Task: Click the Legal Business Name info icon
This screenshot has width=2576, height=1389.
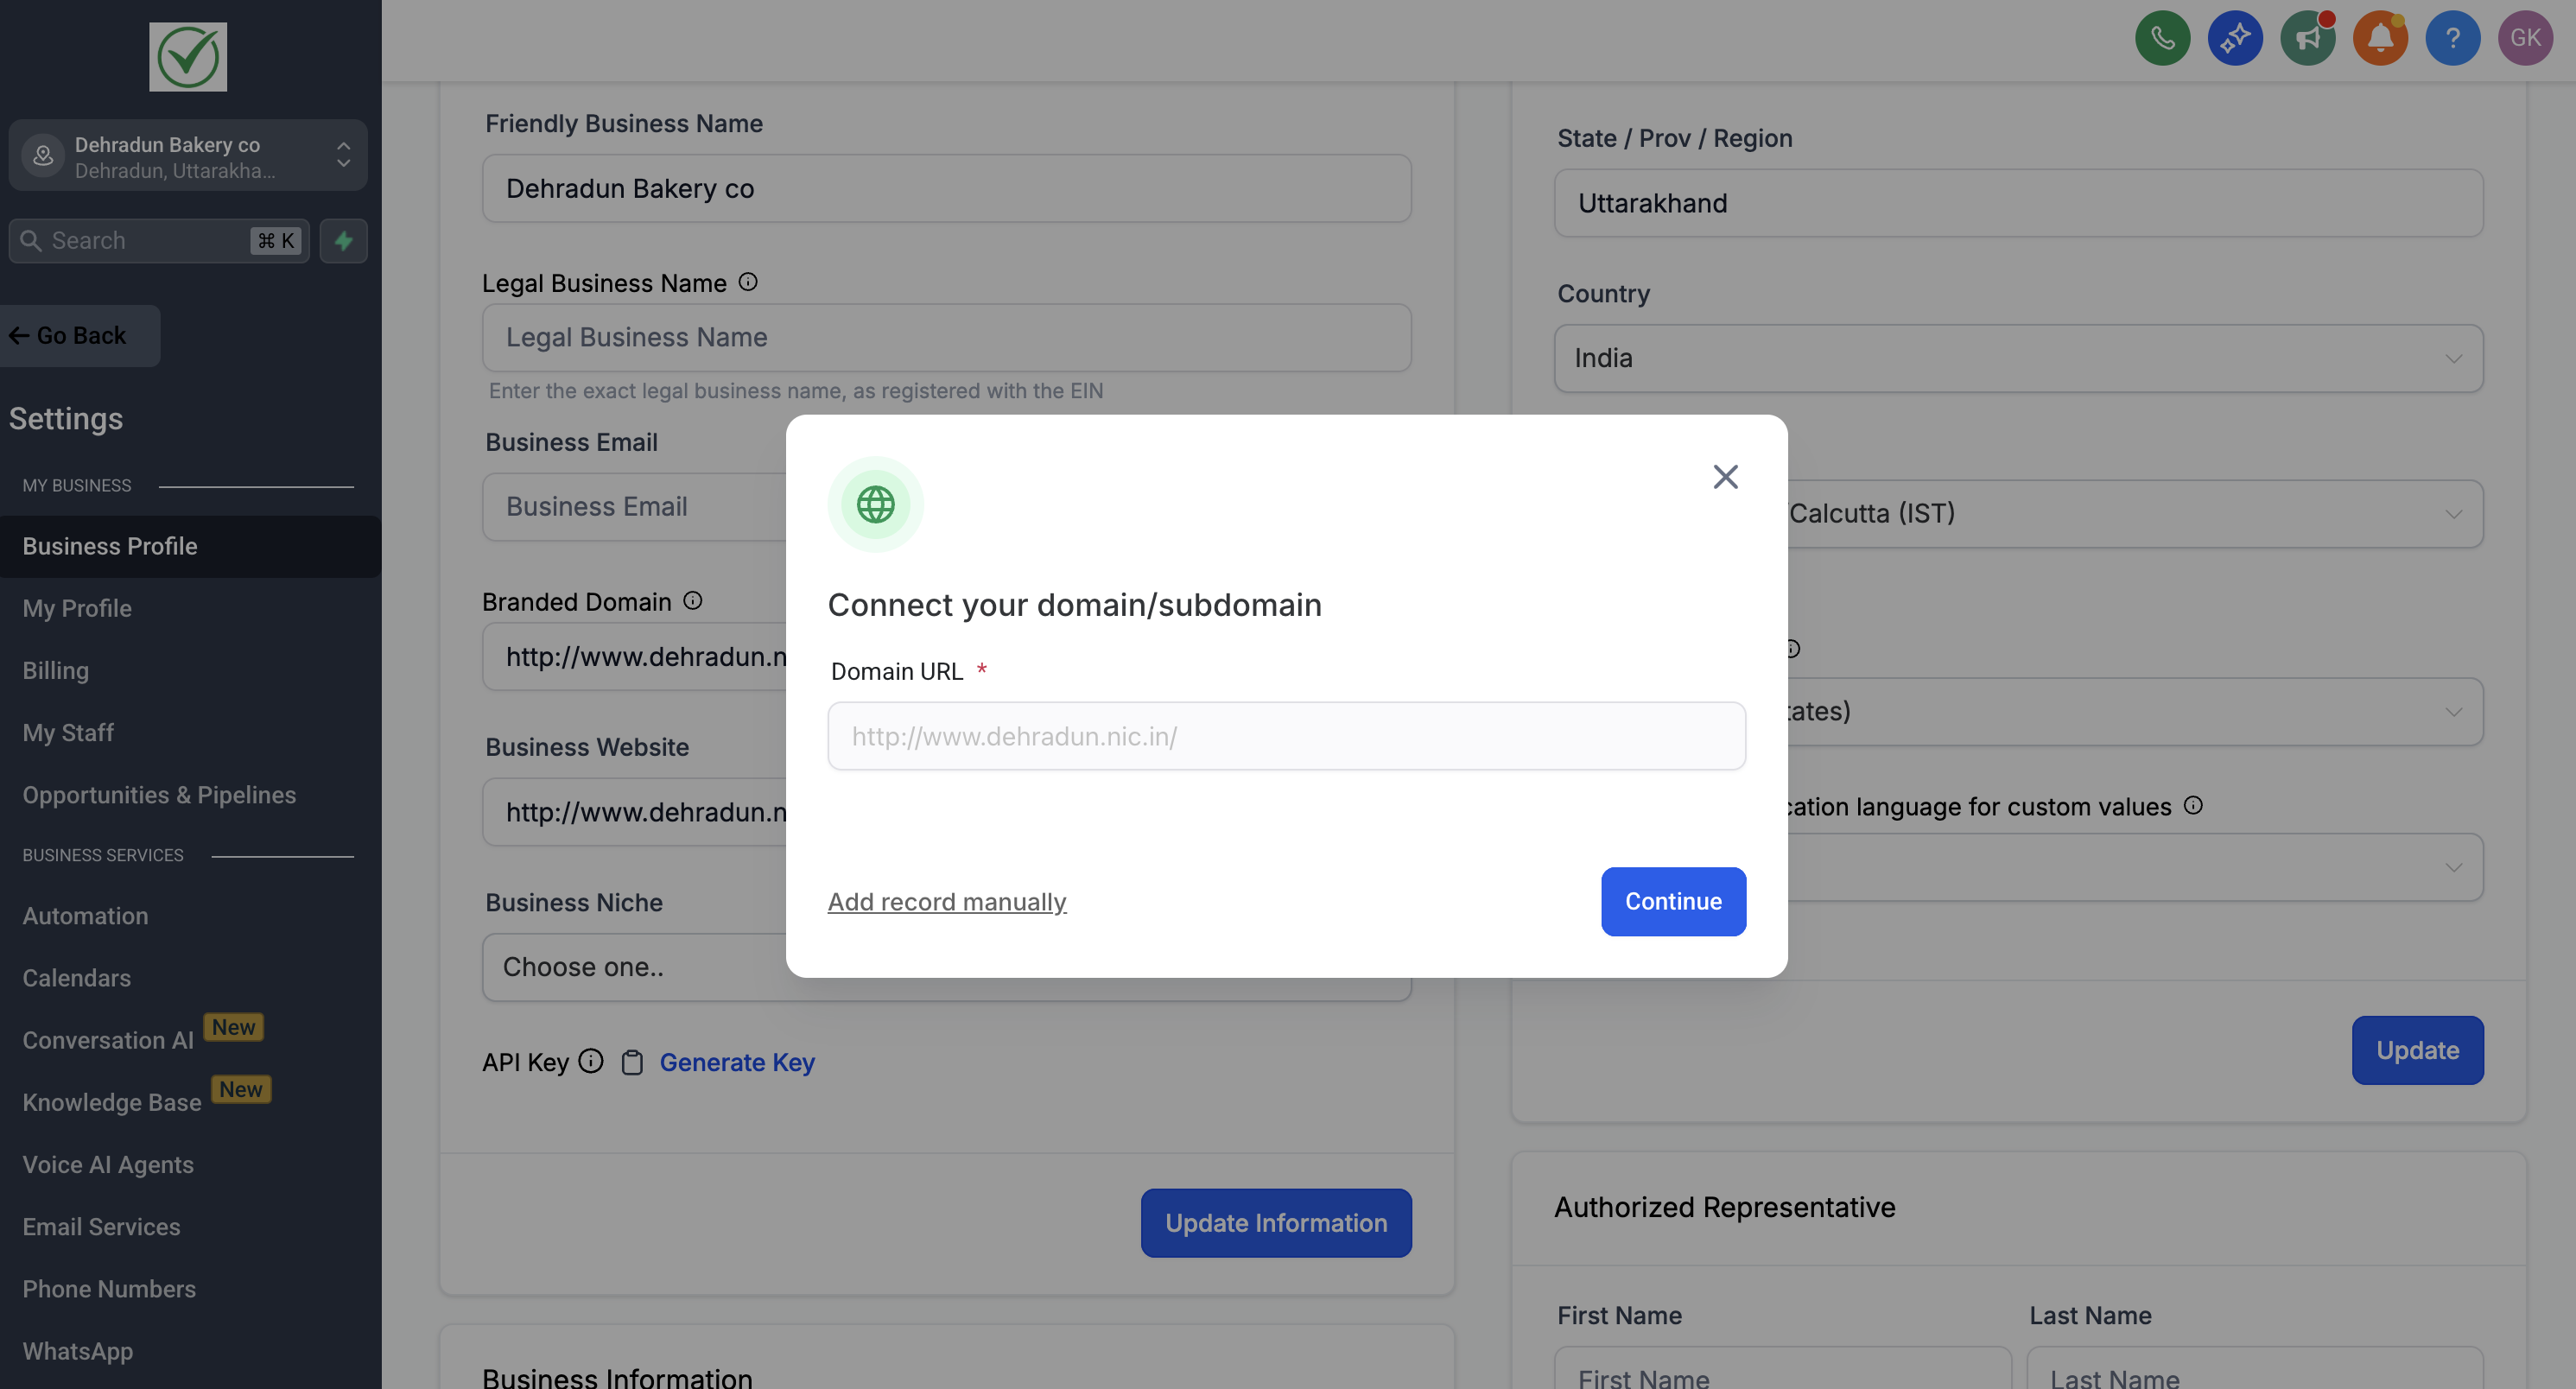Action: [748, 282]
